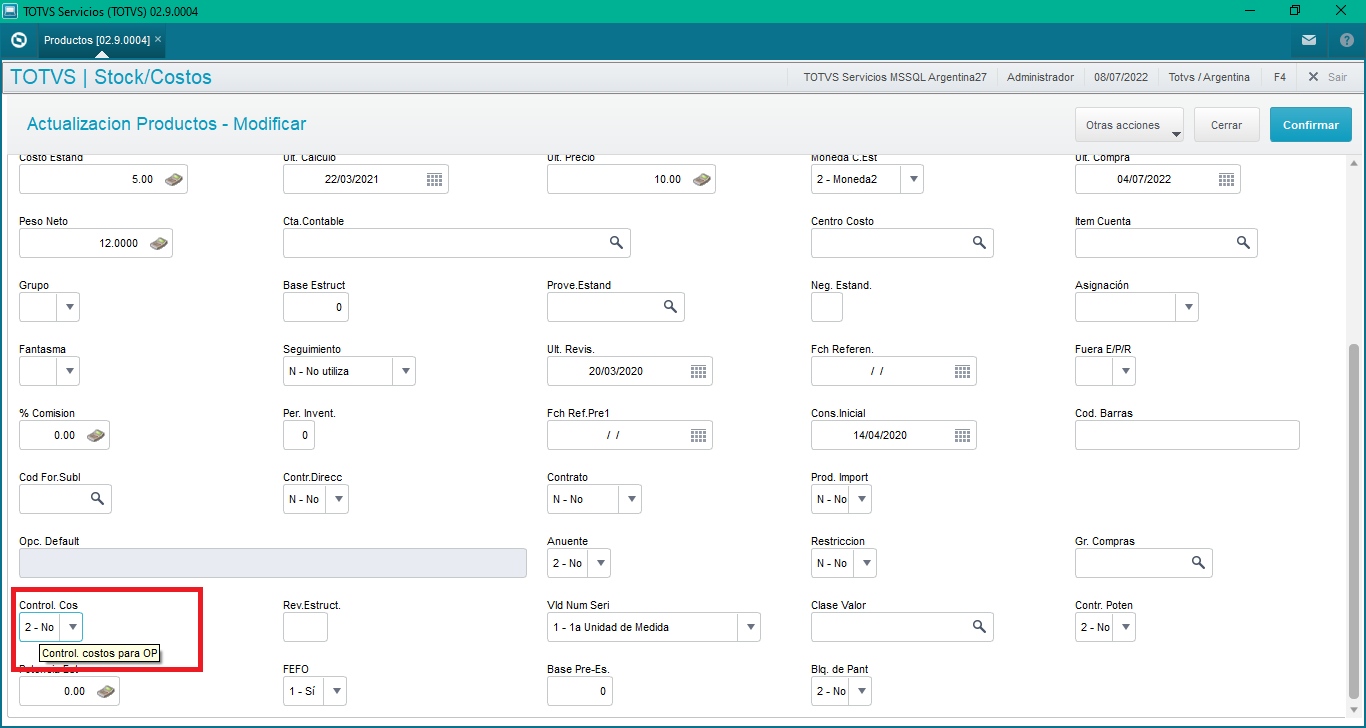
Task: Open the Moneda C.Est dropdown
Action: coord(911,179)
